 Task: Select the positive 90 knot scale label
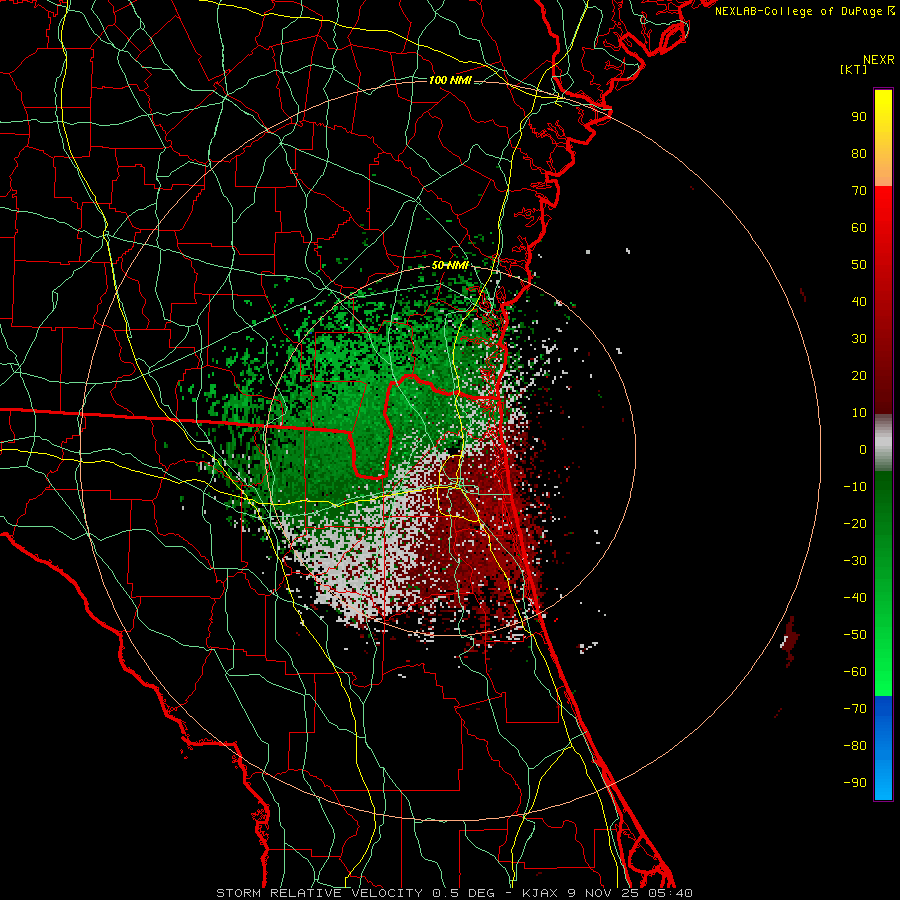[x=859, y=117]
